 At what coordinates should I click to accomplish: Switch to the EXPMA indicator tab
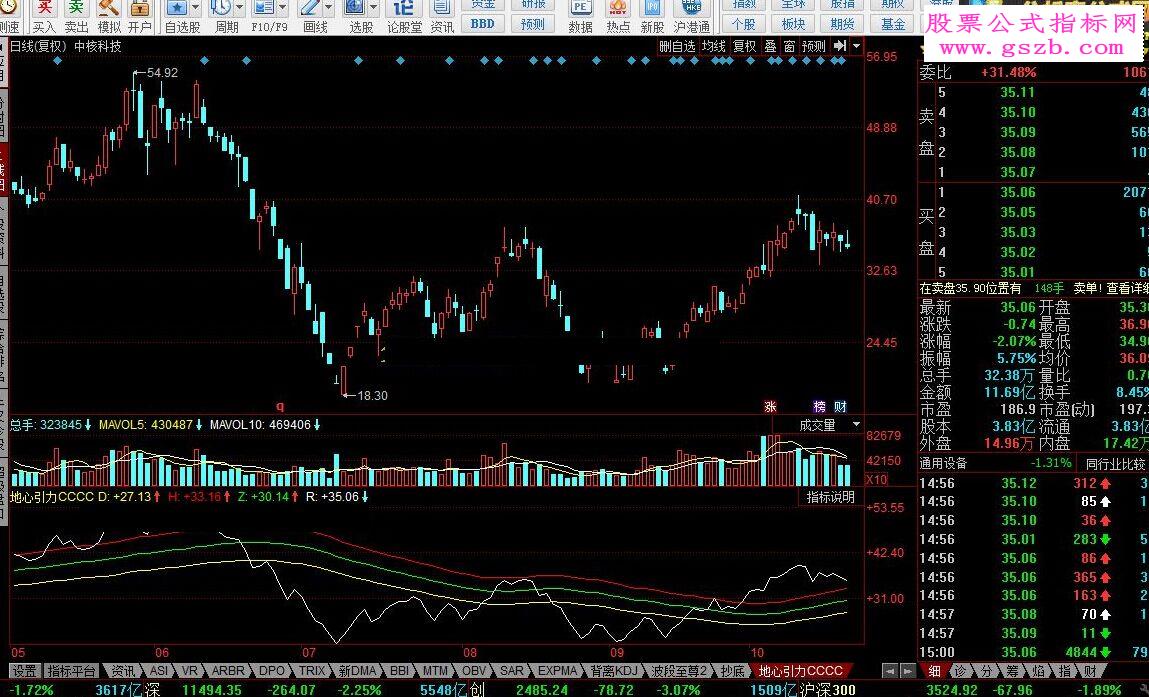pyautogui.click(x=558, y=671)
